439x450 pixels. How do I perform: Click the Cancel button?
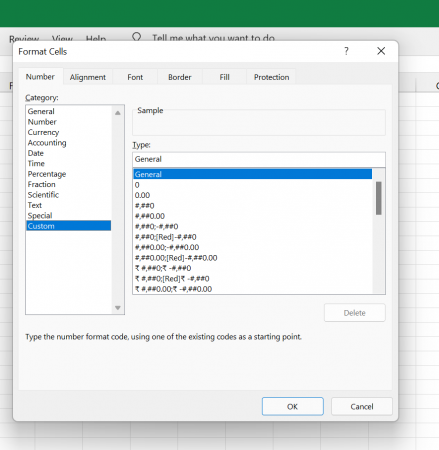[x=362, y=406]
